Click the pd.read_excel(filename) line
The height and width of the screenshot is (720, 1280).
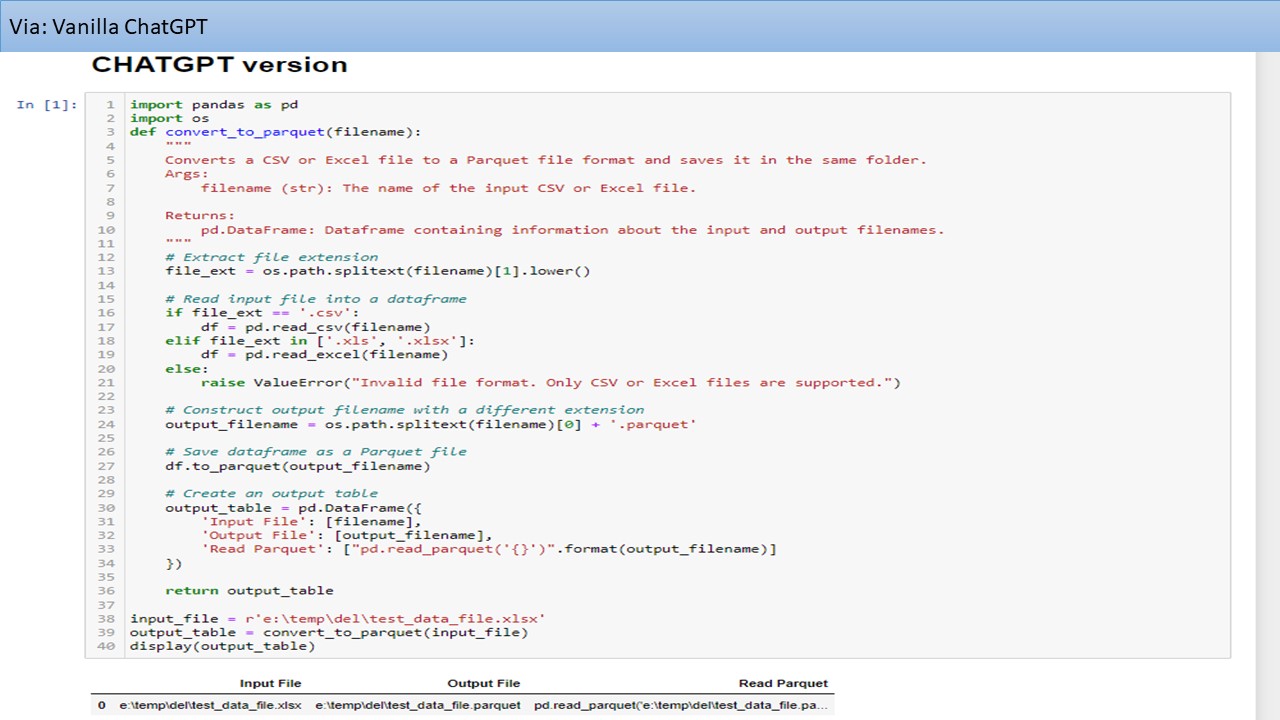tap(324, 354)
